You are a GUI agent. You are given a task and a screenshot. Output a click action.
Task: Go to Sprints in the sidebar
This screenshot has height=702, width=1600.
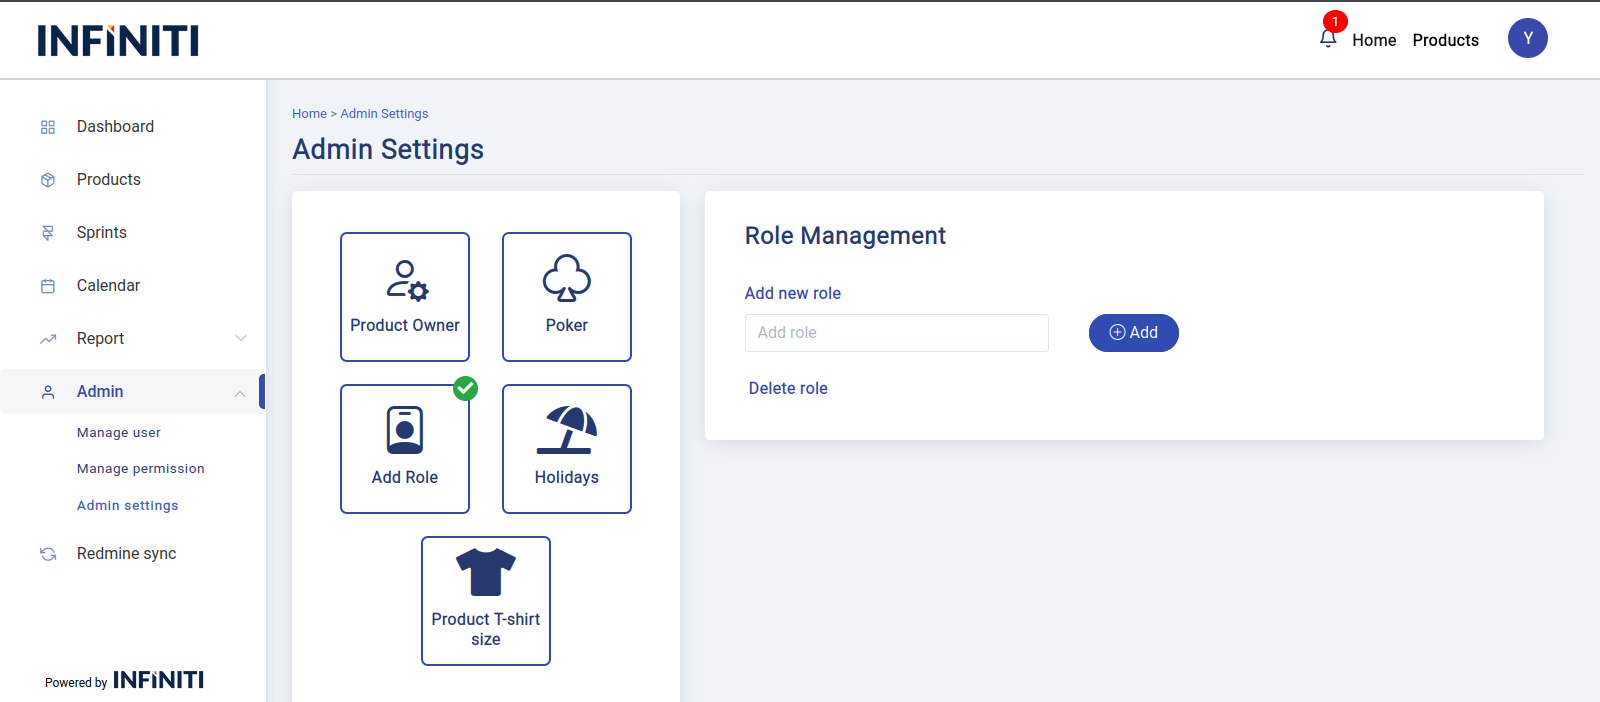click(102, 233)
